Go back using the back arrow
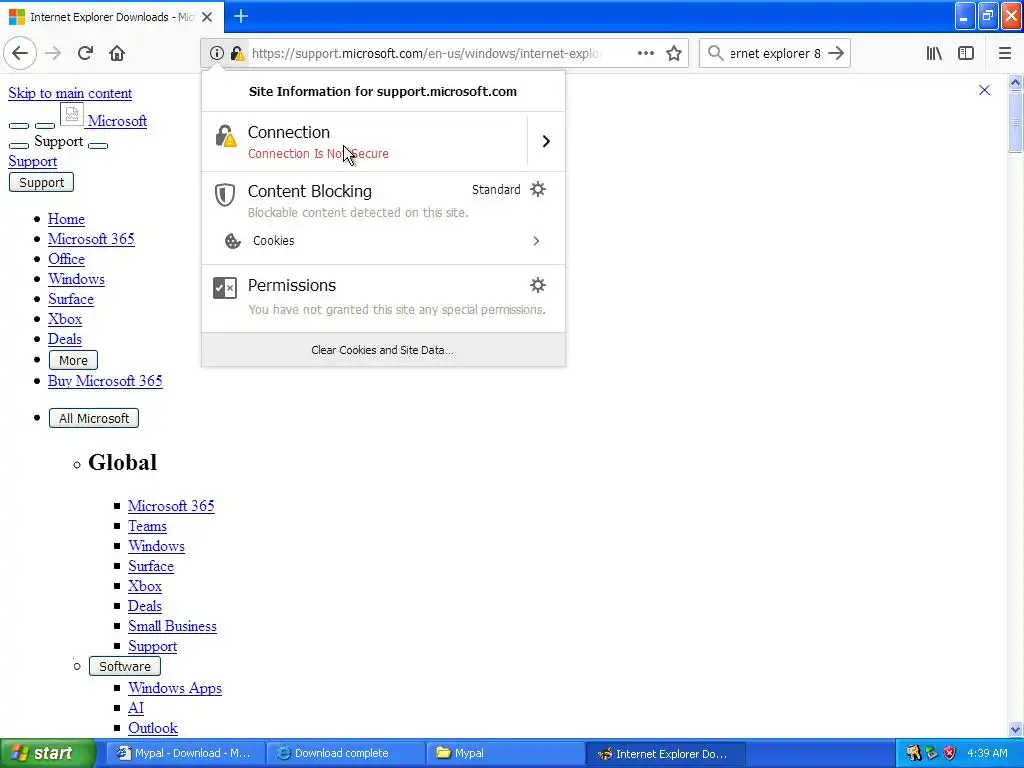Image resolution: width=1024 pixels, height=768 pixels. [20, 53]
